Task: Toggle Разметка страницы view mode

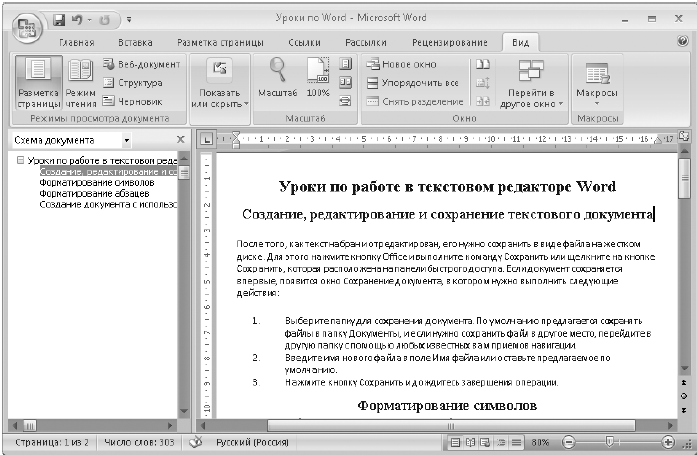Action: pos(38,83)
